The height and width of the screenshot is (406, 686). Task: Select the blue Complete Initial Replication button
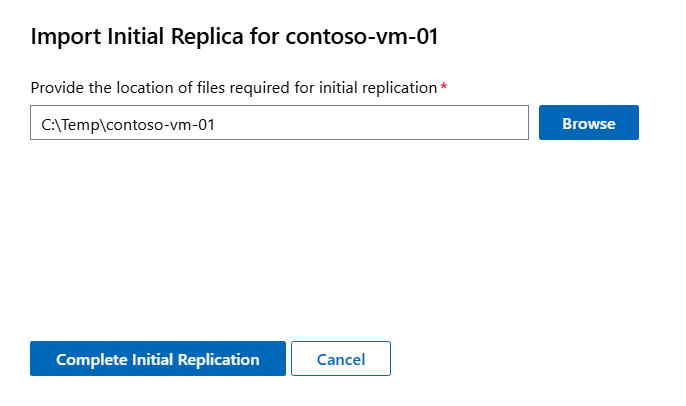(x=158, y=359)
